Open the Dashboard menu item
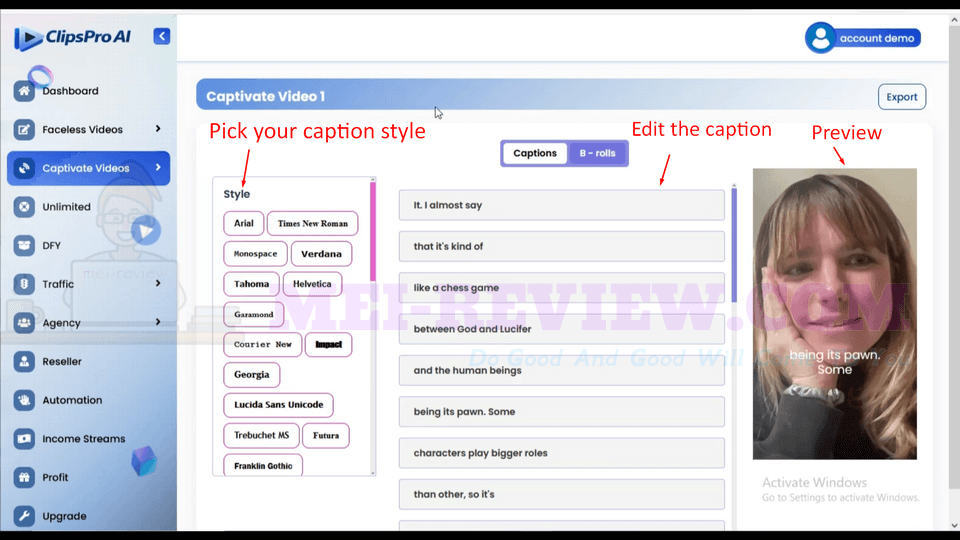Viewport: 960px width, 540px height. pos(70,91)
